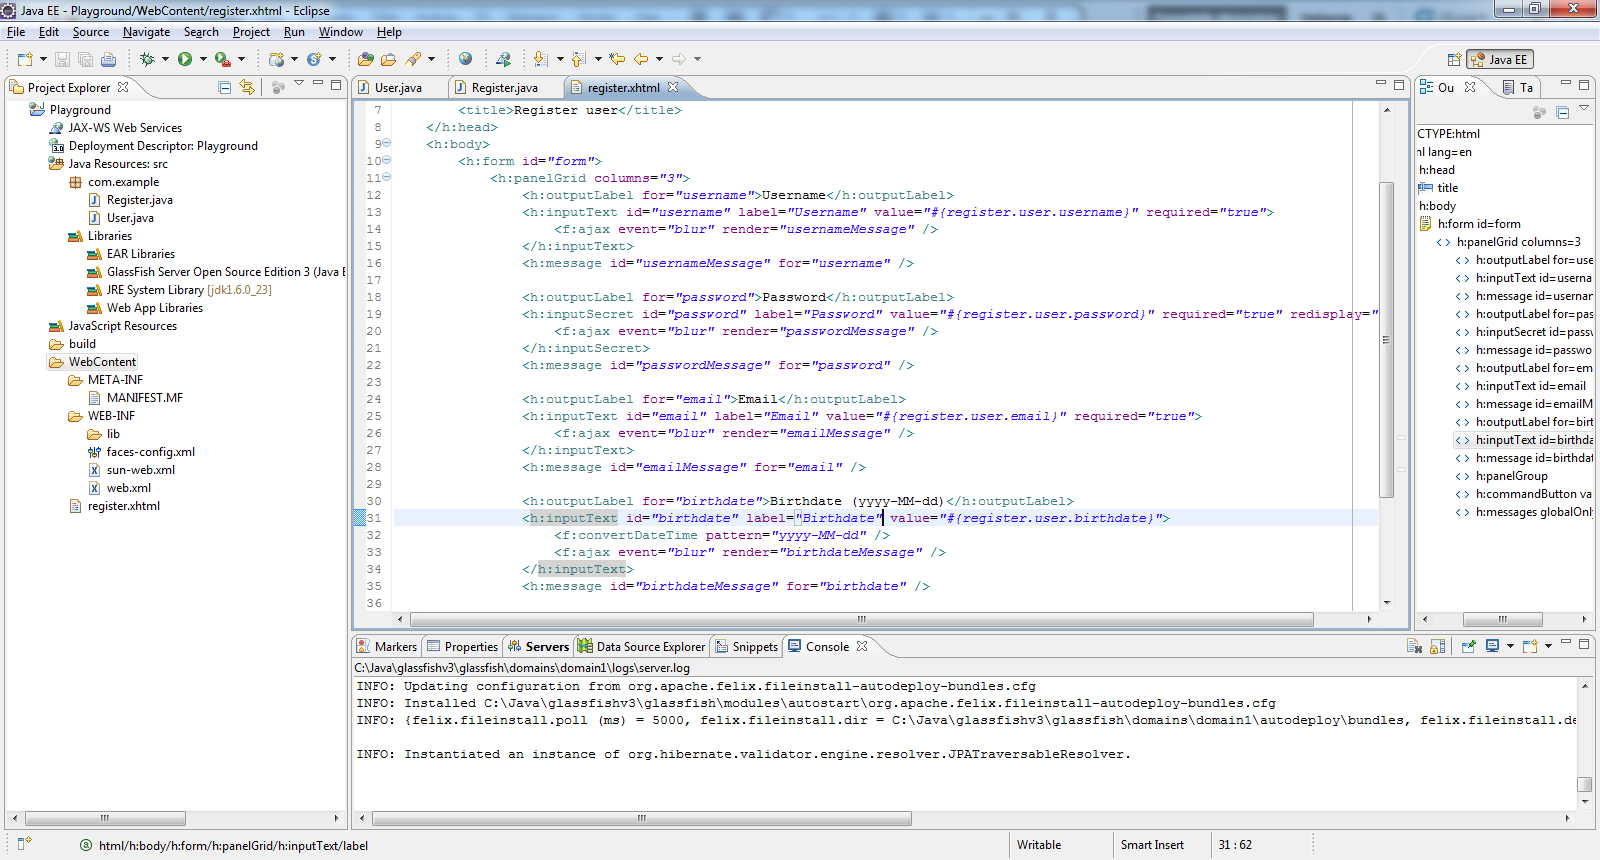Click the editor horizontal scrollbar thumb
Screen dimensions: 1600x860
(861, 619)
